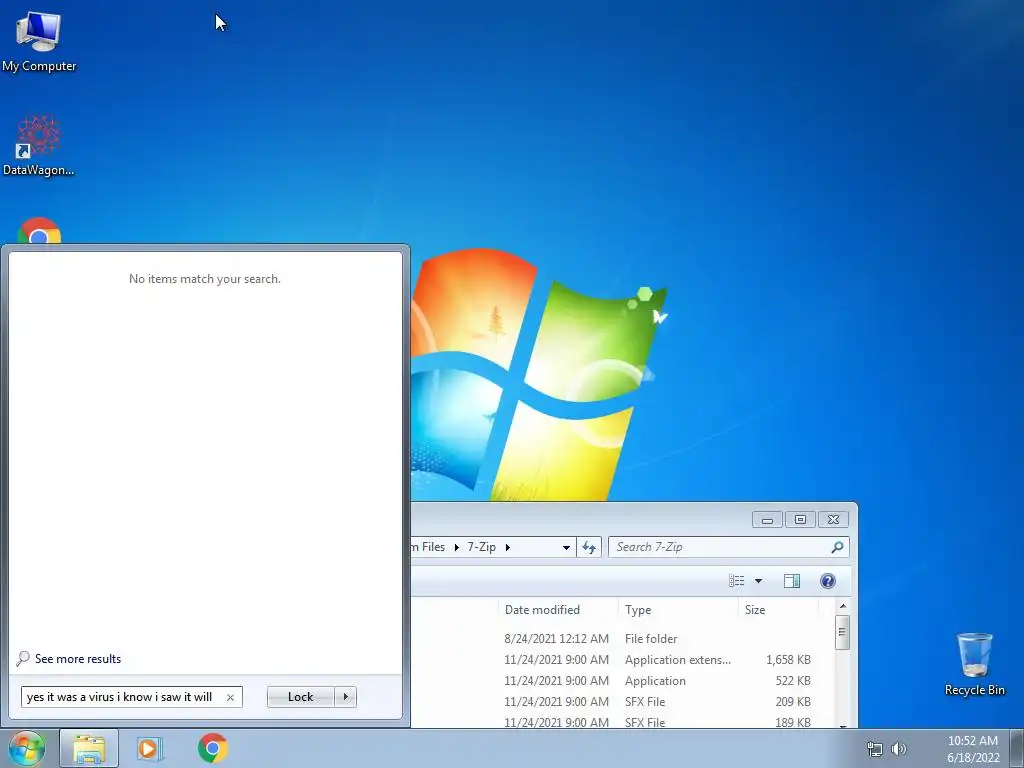Sort by the Date modified column
This screenshot has height=768, width=1024.
click(x=542, y=610)
